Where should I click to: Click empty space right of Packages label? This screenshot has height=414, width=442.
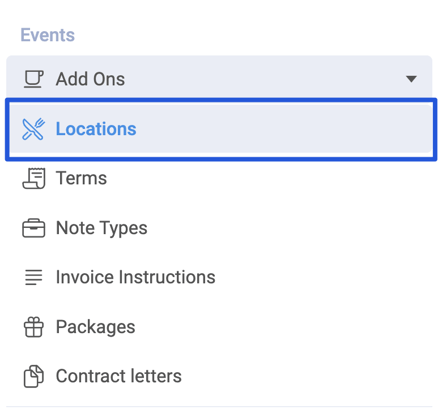click(283, 327)
